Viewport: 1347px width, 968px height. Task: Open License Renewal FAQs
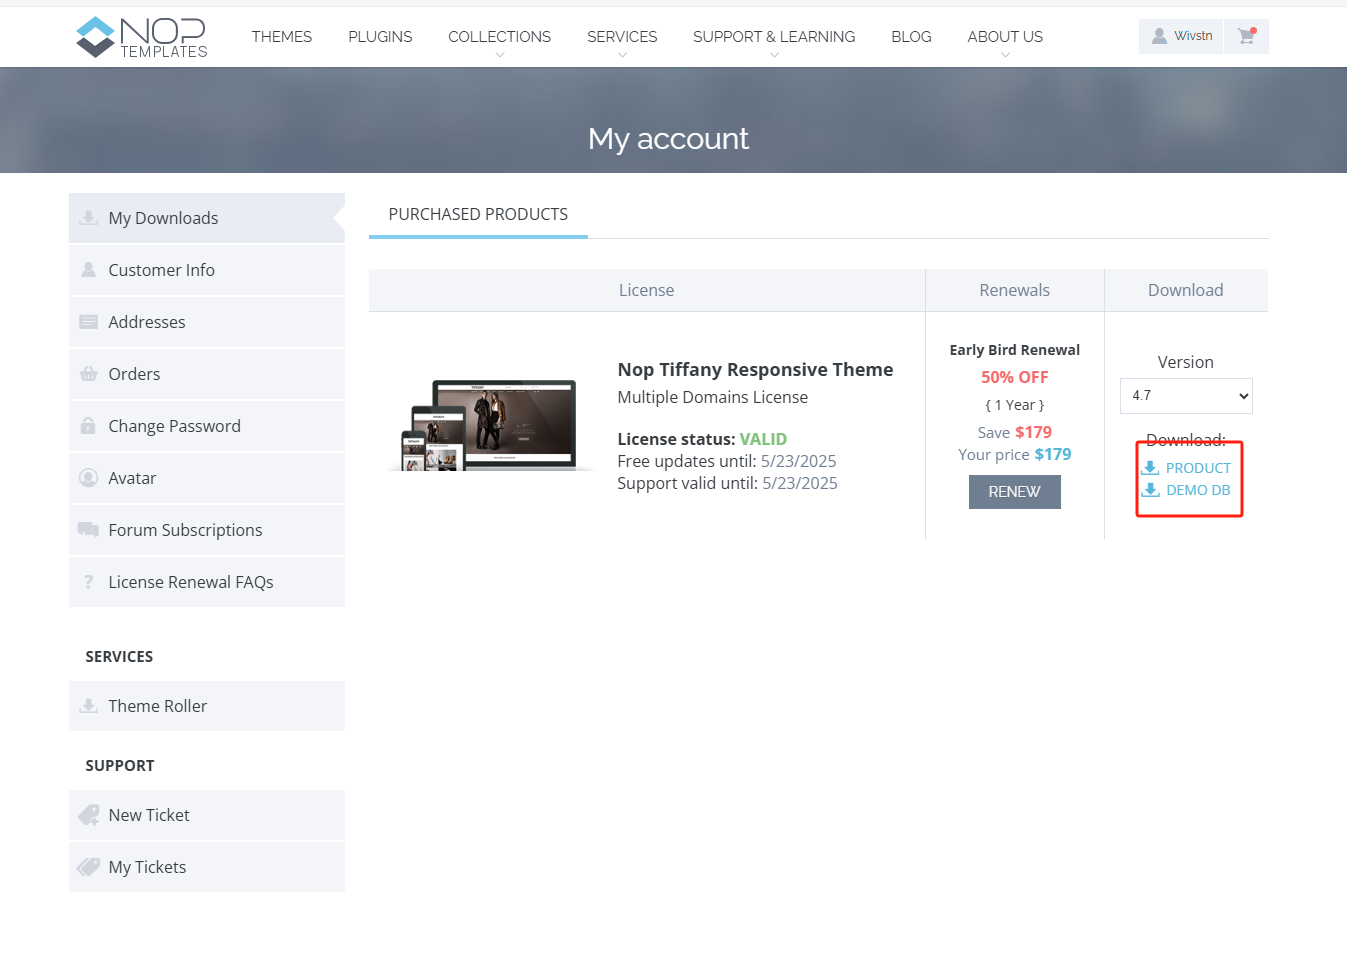pos(207,582)
